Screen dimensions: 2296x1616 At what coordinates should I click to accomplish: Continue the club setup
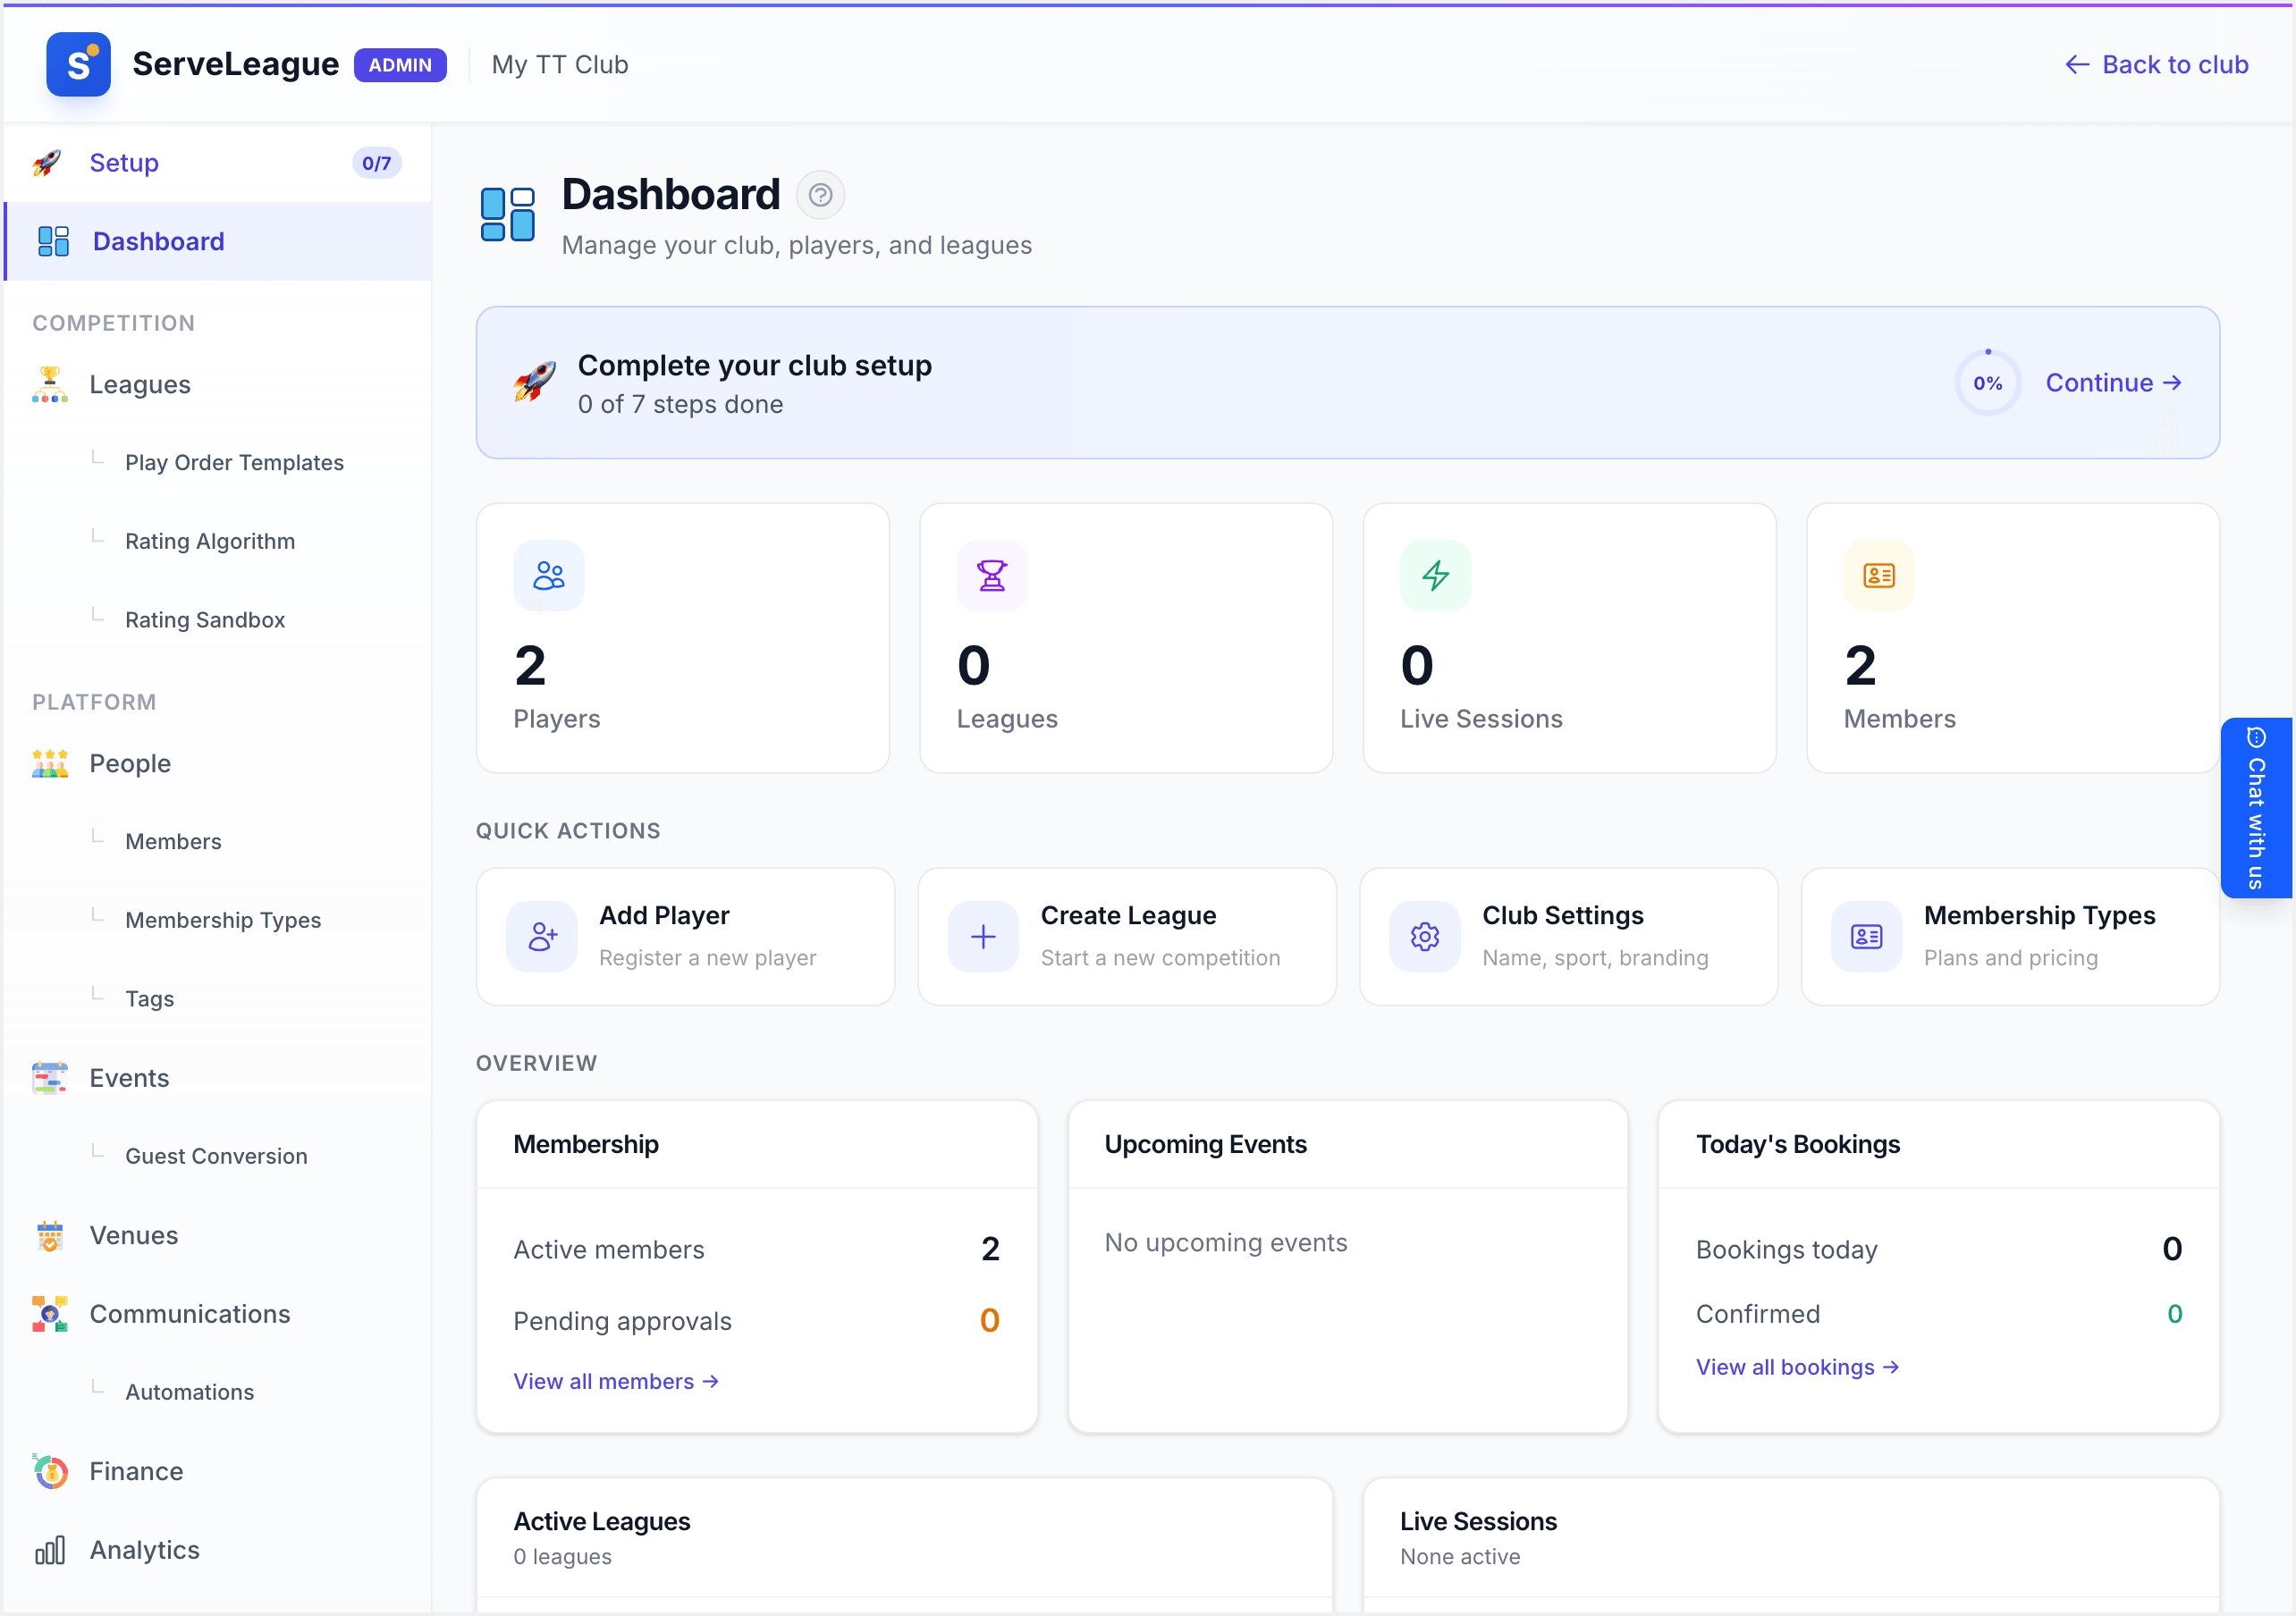(x=2113, y=383)
